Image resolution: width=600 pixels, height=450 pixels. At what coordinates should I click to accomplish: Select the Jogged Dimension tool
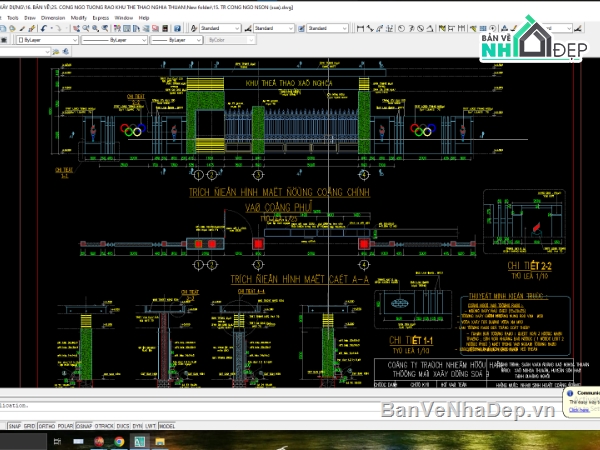click(x=411, y=28)
